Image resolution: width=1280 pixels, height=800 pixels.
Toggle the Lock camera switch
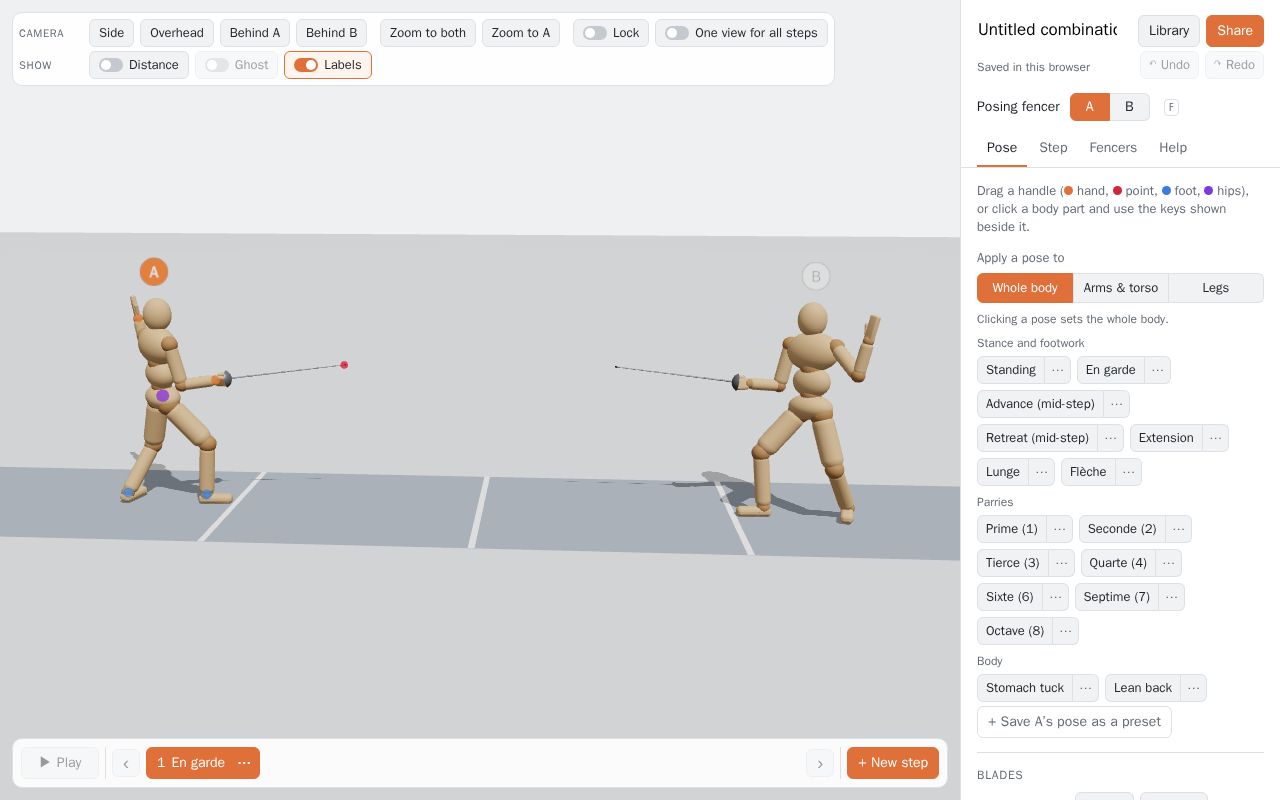pyautogui.click(x=611, y=33)
